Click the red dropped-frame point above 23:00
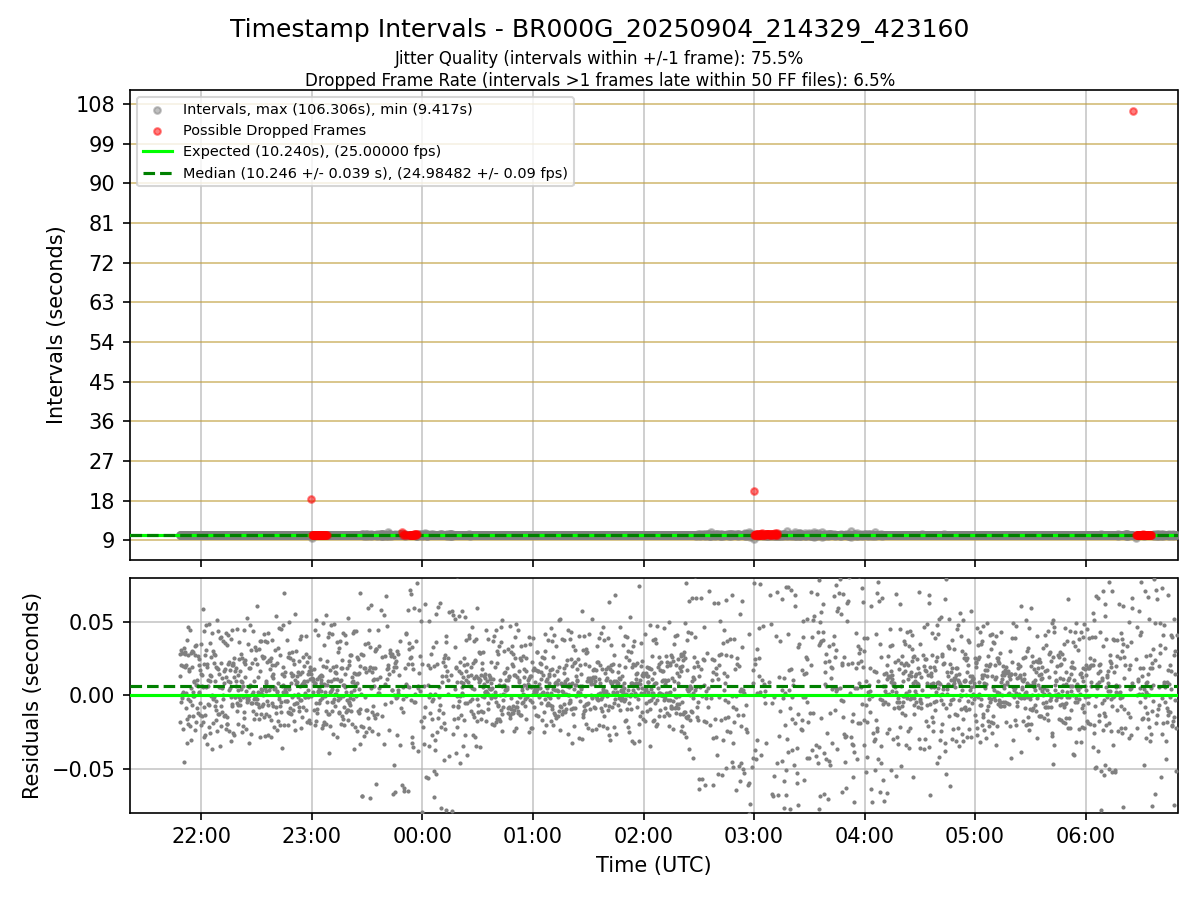Screen dimensions: 1200x900 [311, 499]
